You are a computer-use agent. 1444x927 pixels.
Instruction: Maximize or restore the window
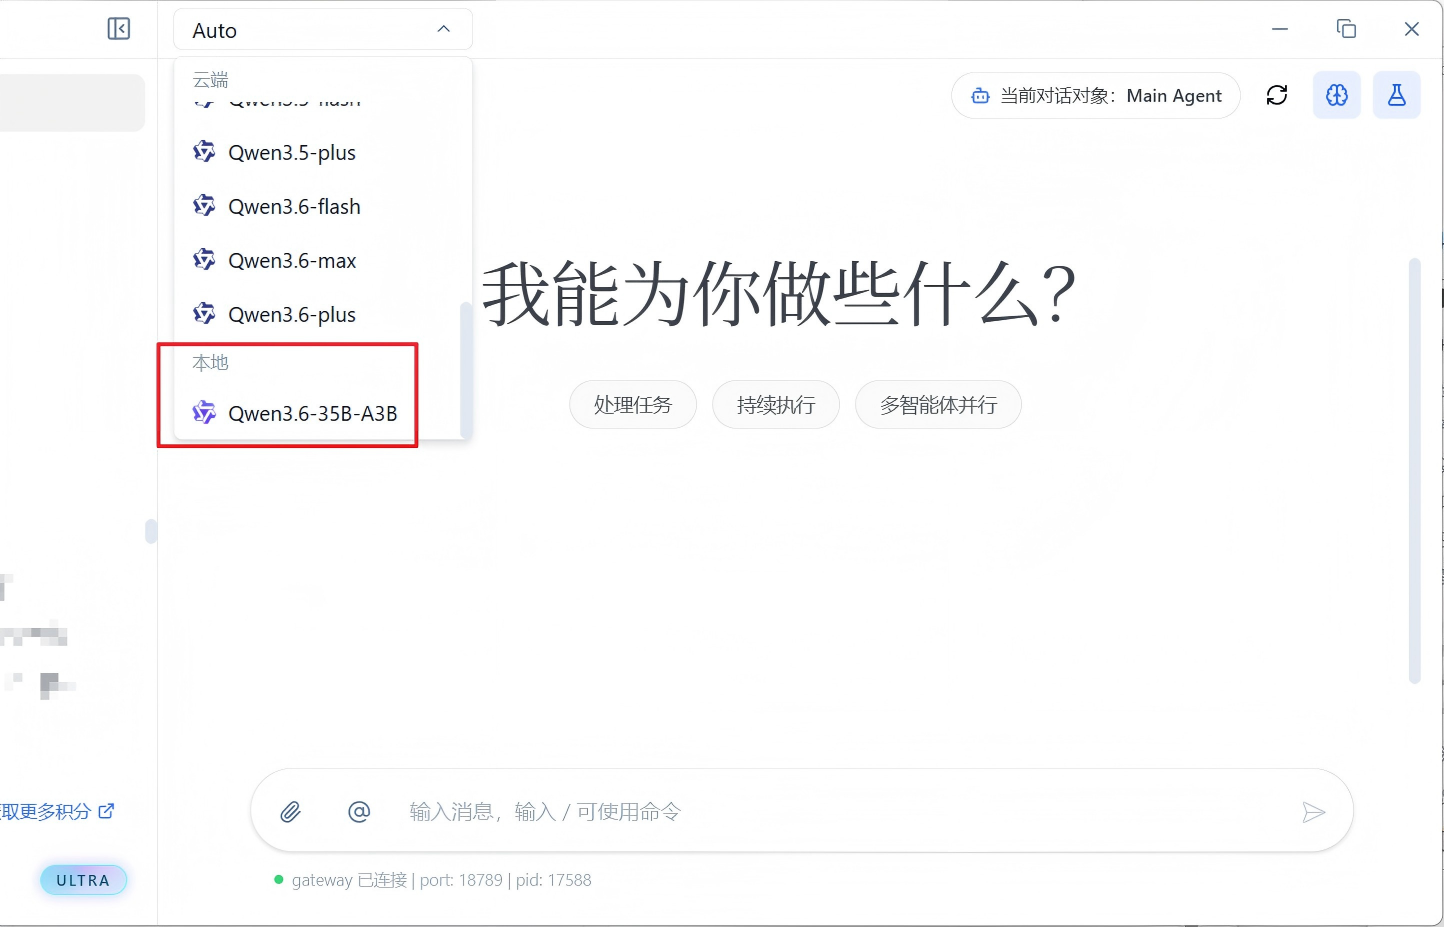1346,29
